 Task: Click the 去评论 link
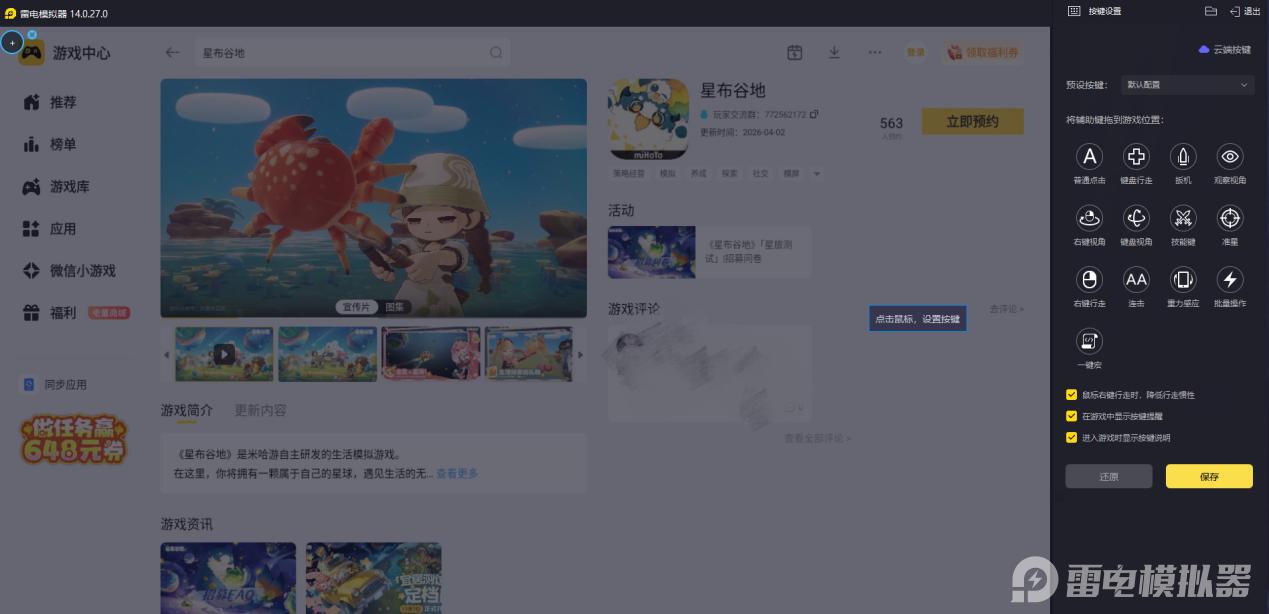tap(1006, 309)
